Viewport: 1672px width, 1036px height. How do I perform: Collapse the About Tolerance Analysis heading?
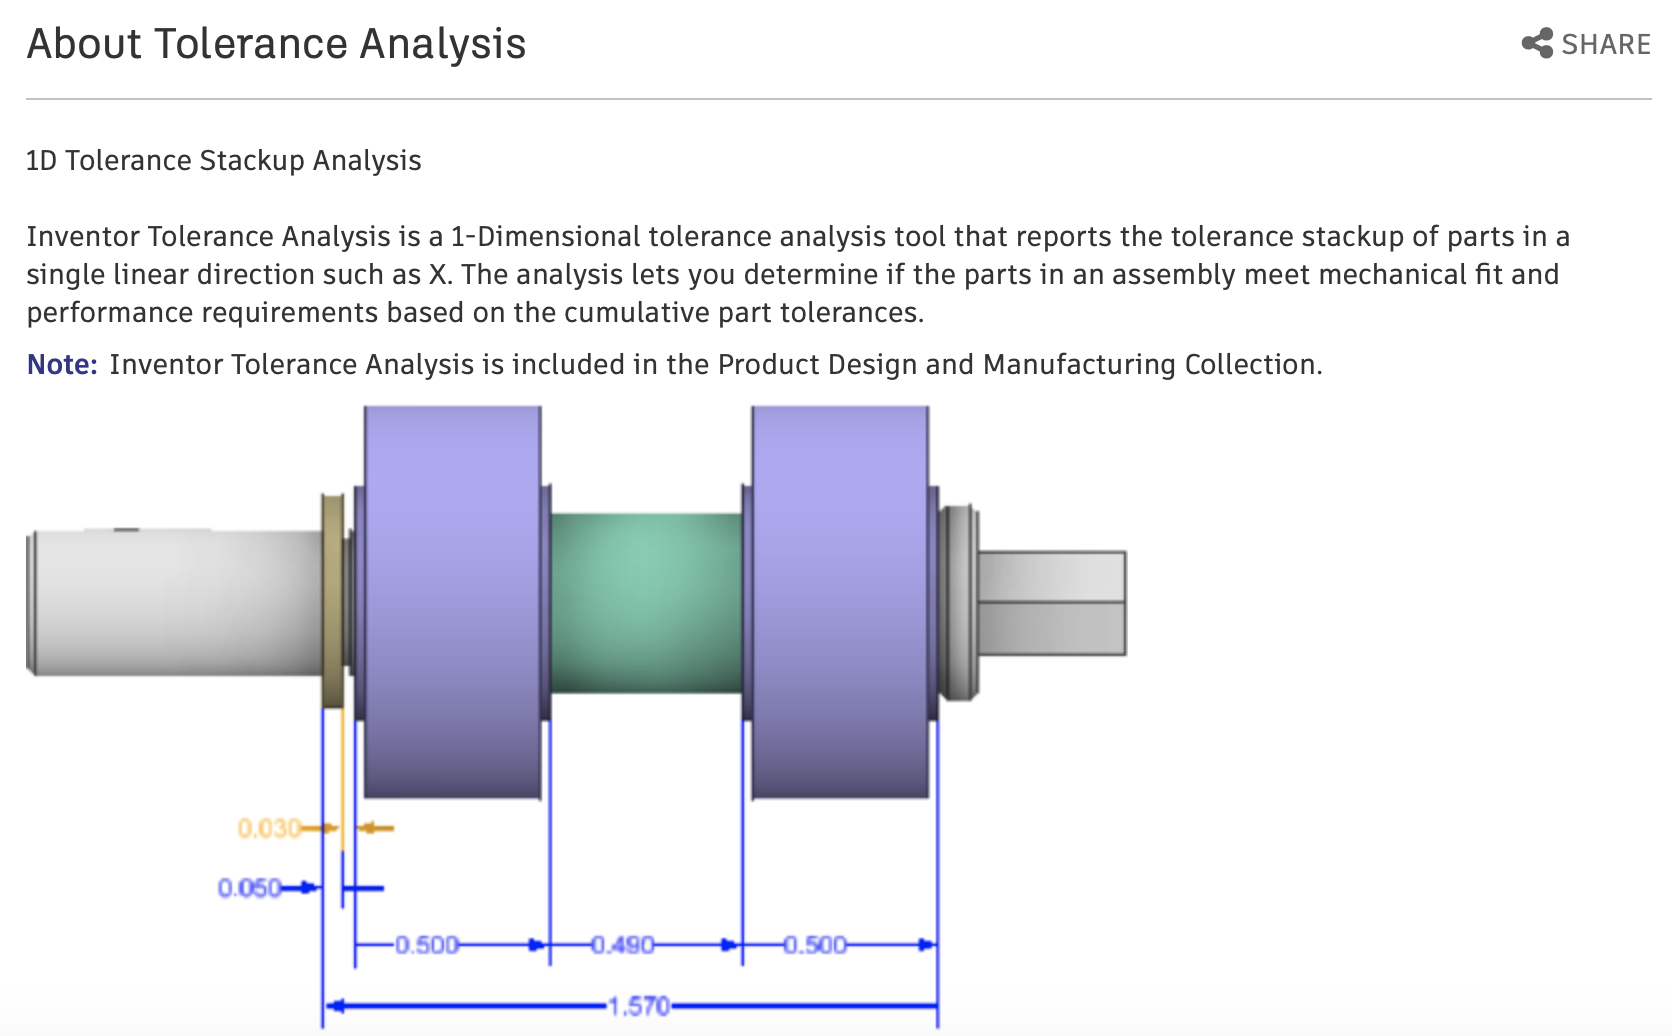(x=277, y=43)
